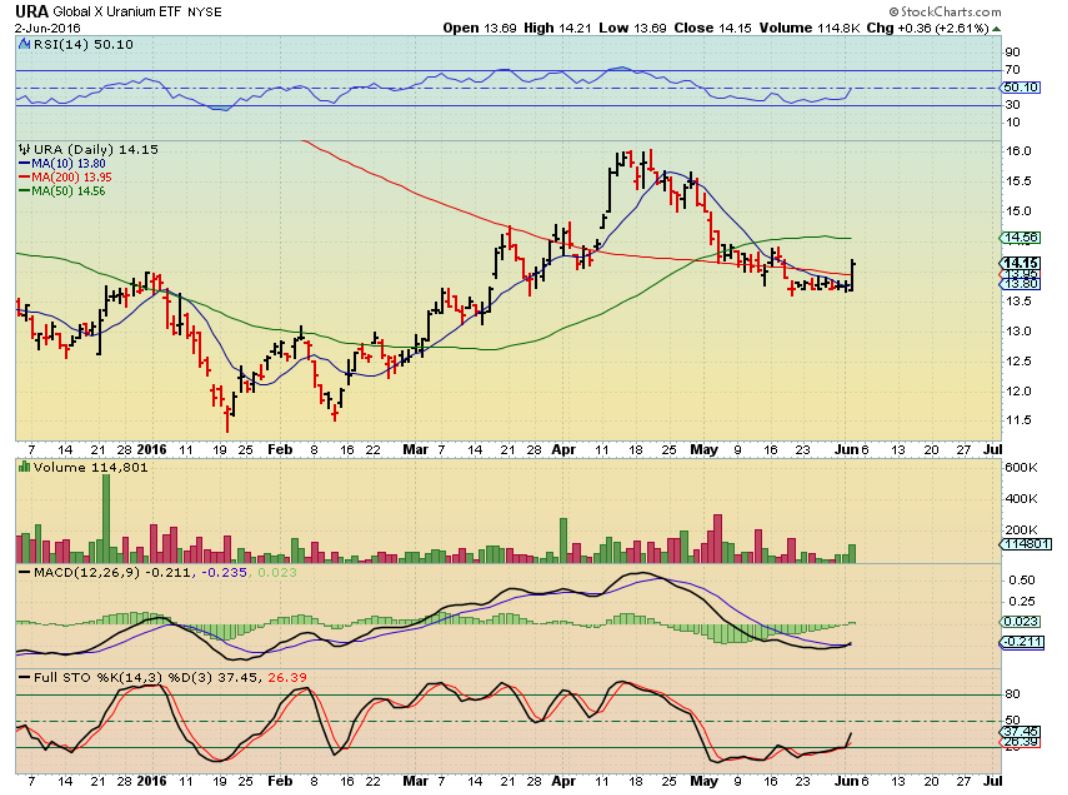Image resolution: width=1068 pixels, height=795 pixels.
Task: Click the 37.45 Stochastic axis tag
Action: click(1020, 732)
